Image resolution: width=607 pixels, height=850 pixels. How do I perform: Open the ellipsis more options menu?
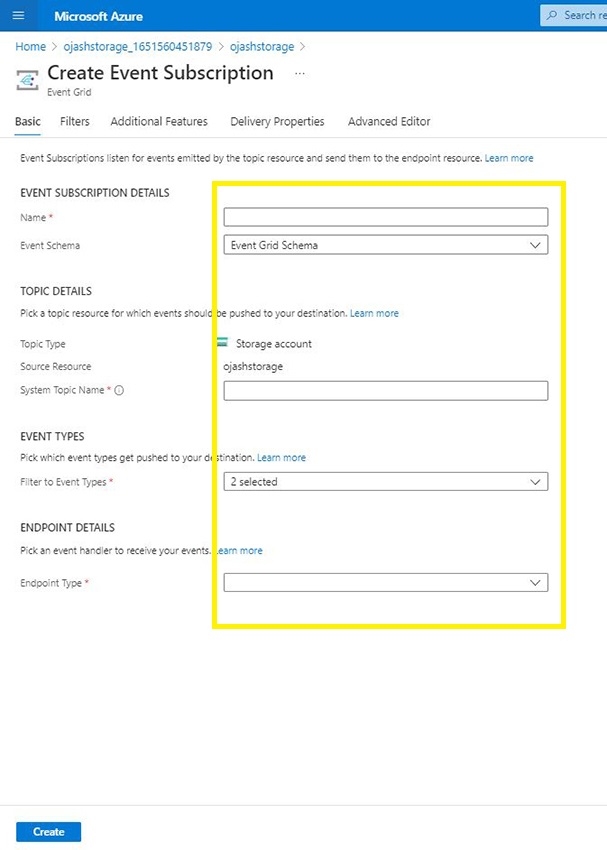point(300,74)
